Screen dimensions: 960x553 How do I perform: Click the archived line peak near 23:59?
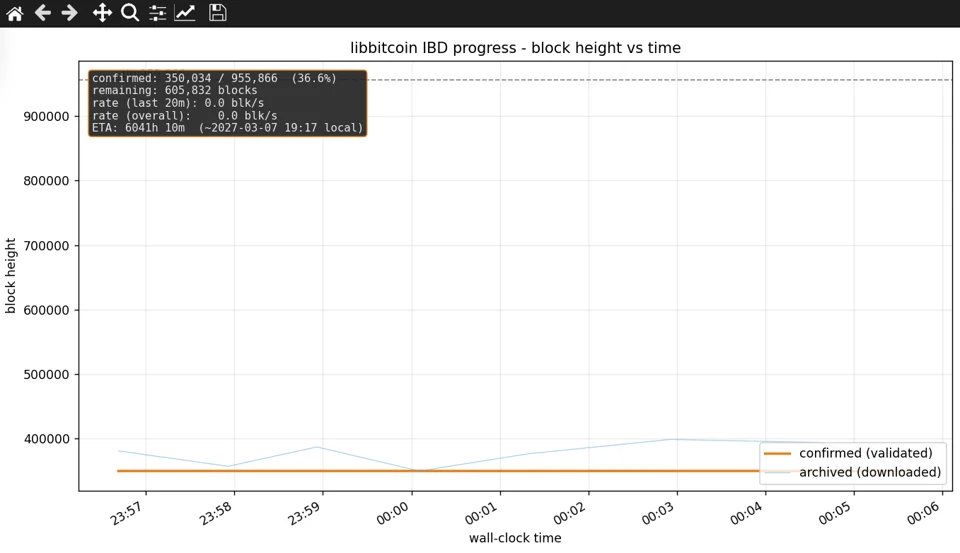[x=317, y=447]
